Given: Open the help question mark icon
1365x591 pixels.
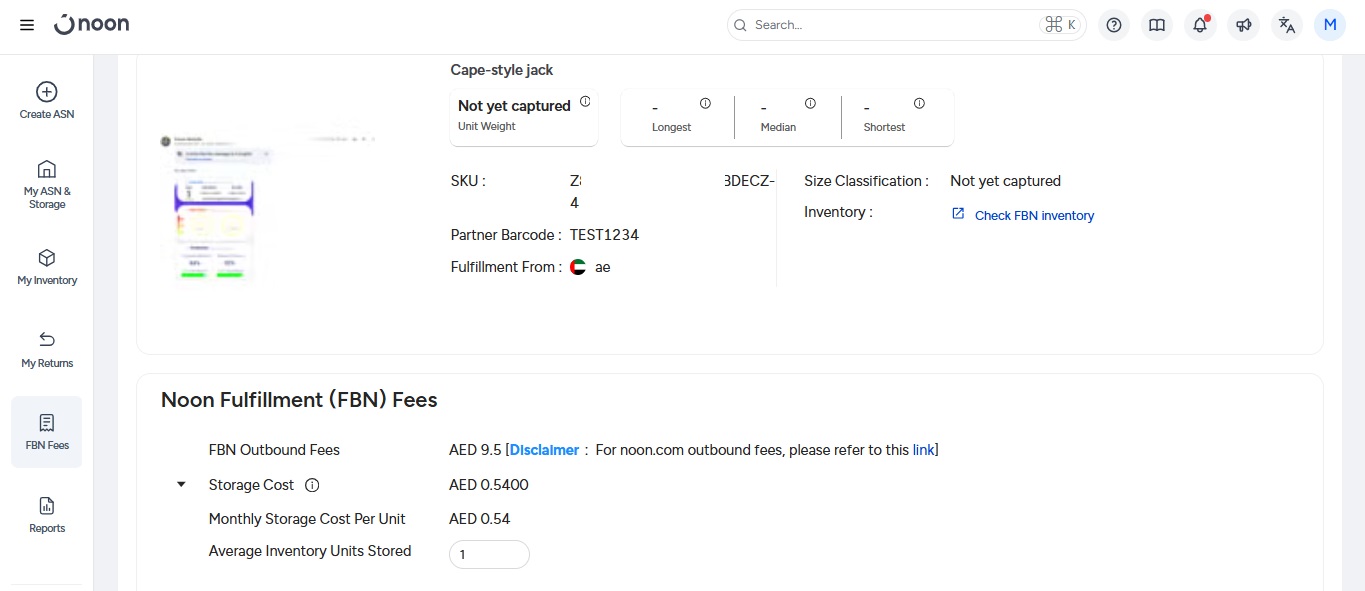Looking at the screenshot, I should point(1114,25).
